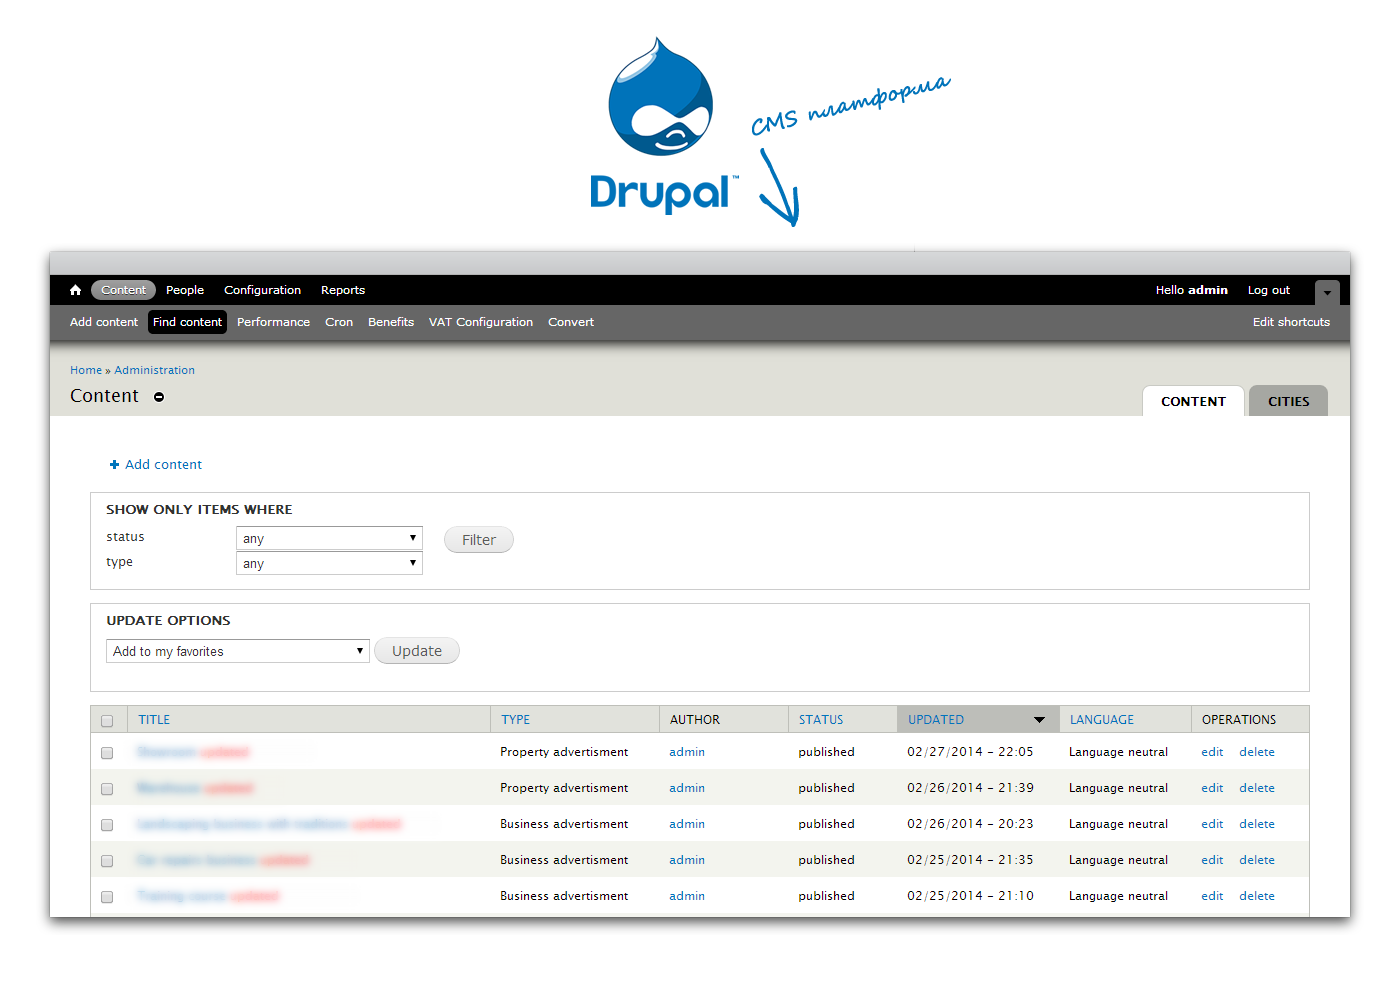The height and width of the screenshot is (991, 1400).
Task: Open the Configuration menu
Action: (262, 290)
